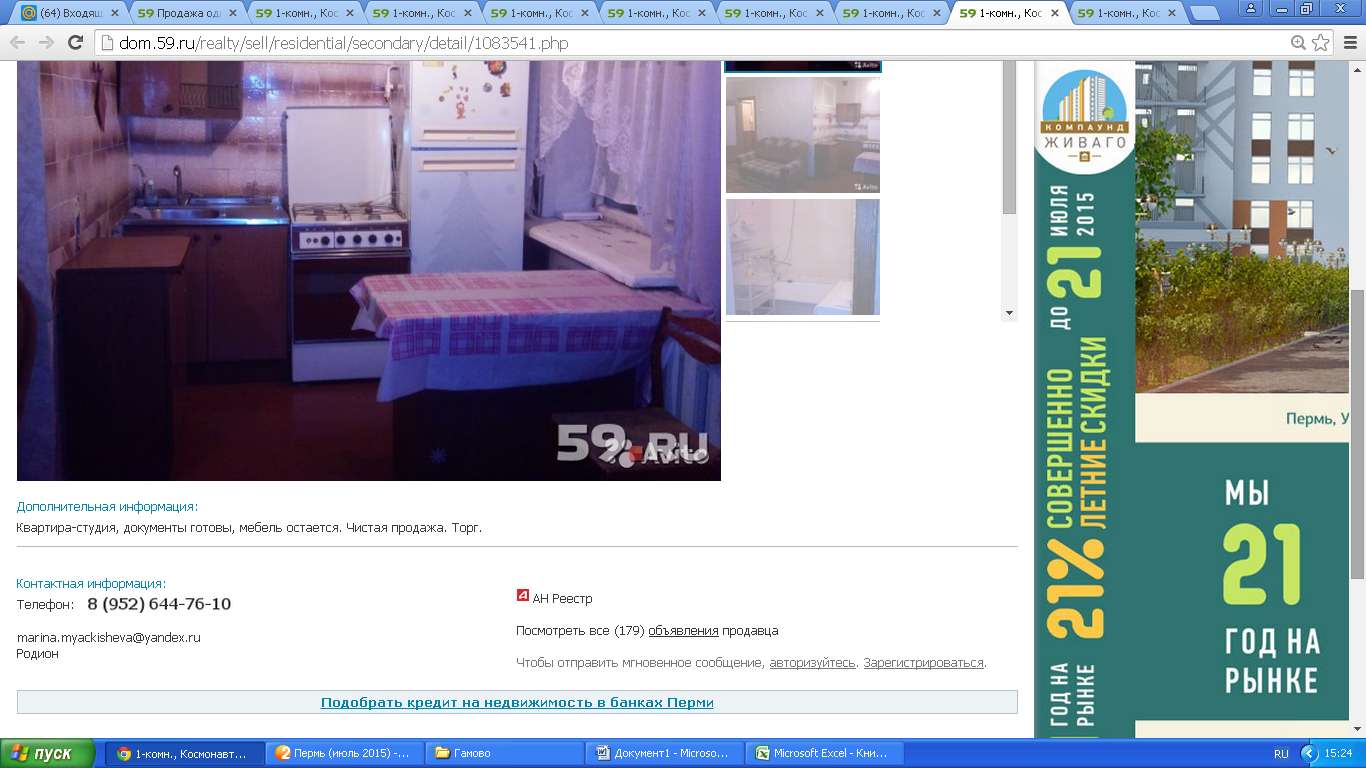Click the авторизуйтесь link
The image size is (1366, 768).
[812, 663]
